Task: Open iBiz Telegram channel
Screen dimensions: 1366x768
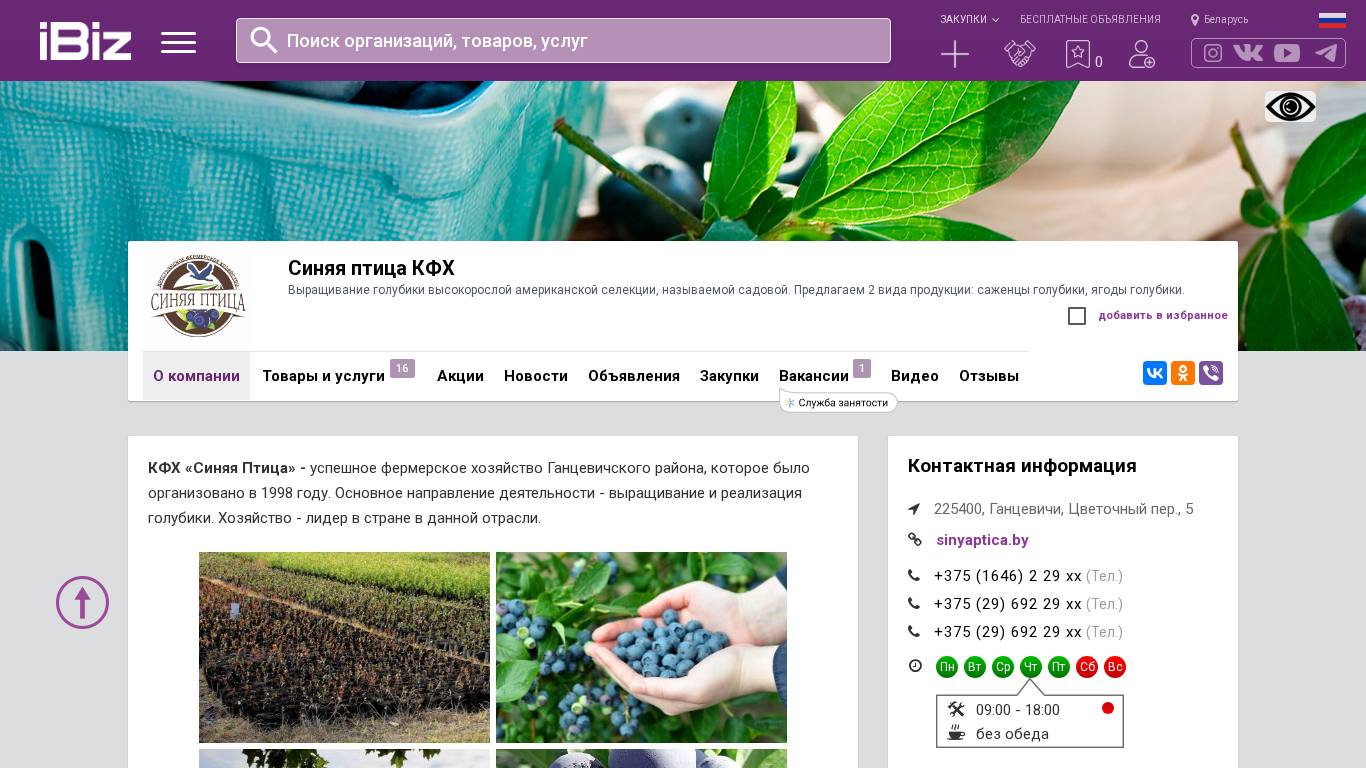Action: pyautogui.click(x=1326, y=53)
